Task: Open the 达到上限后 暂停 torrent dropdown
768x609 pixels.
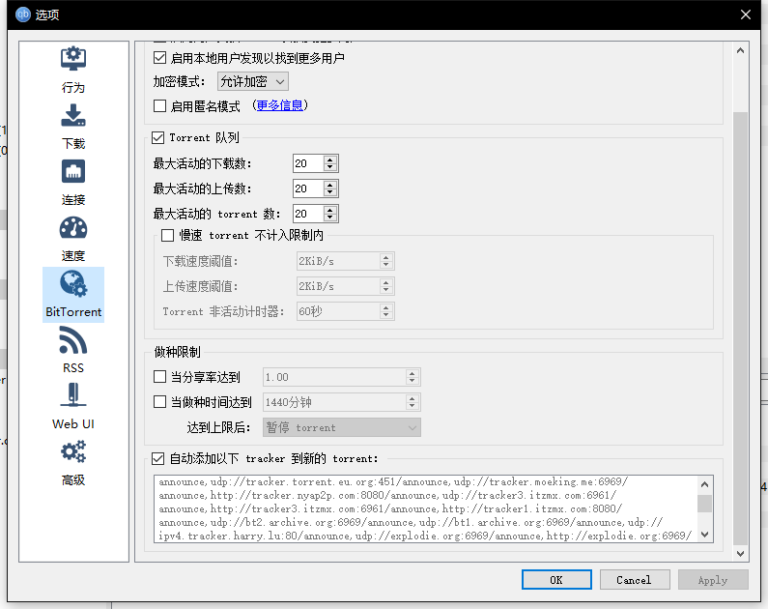Action: pyautogui.click(x=341, y=427)
